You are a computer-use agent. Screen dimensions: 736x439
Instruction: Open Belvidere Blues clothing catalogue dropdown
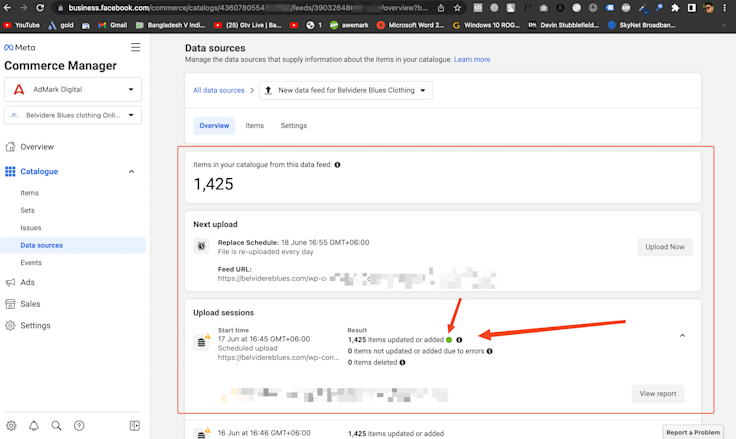[x=73, y=115]
